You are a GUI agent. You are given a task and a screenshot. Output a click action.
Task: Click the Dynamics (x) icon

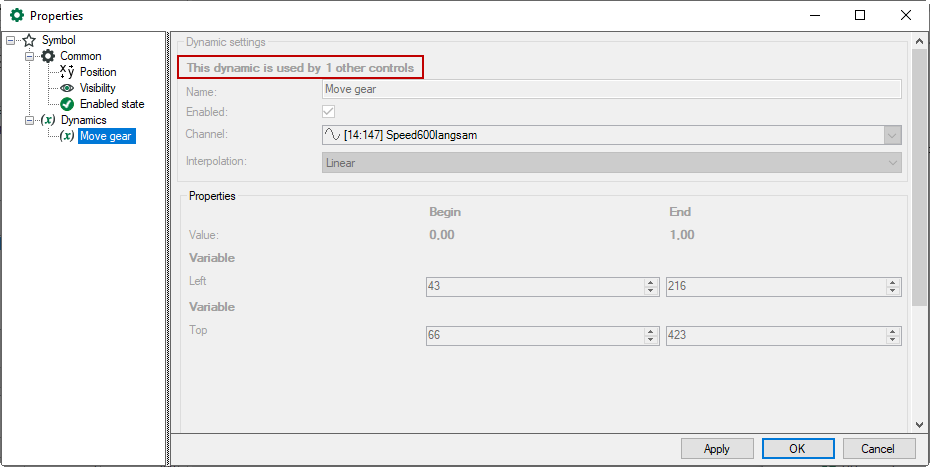point(48,120)
